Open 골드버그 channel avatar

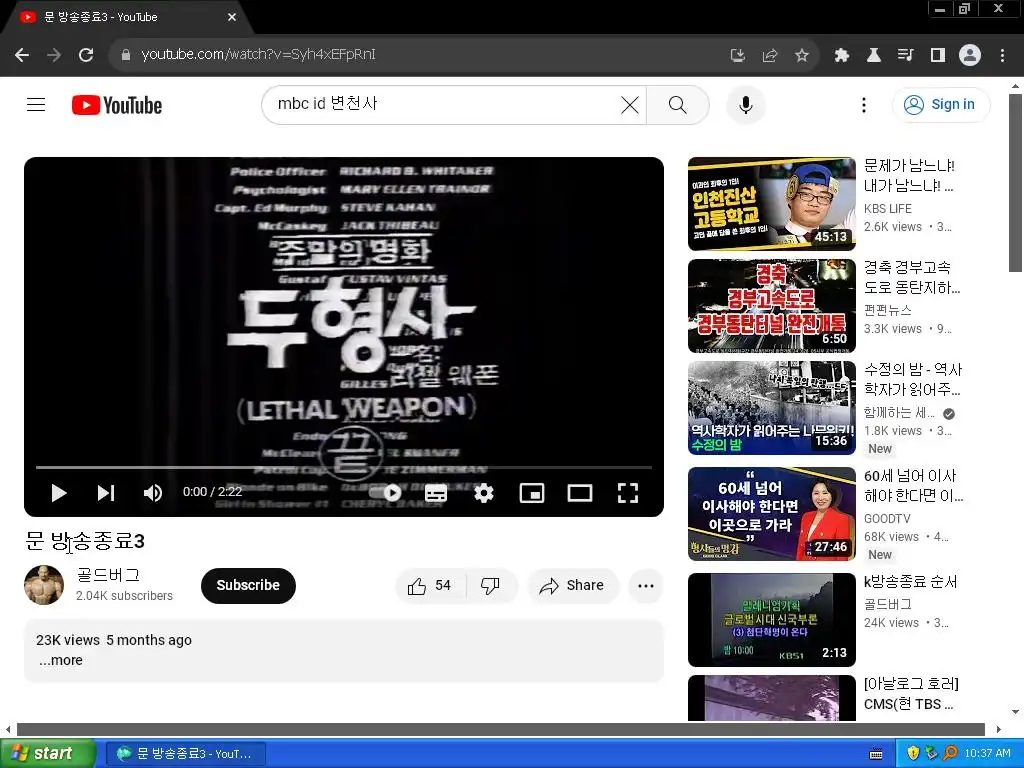[x=44, y=585]
